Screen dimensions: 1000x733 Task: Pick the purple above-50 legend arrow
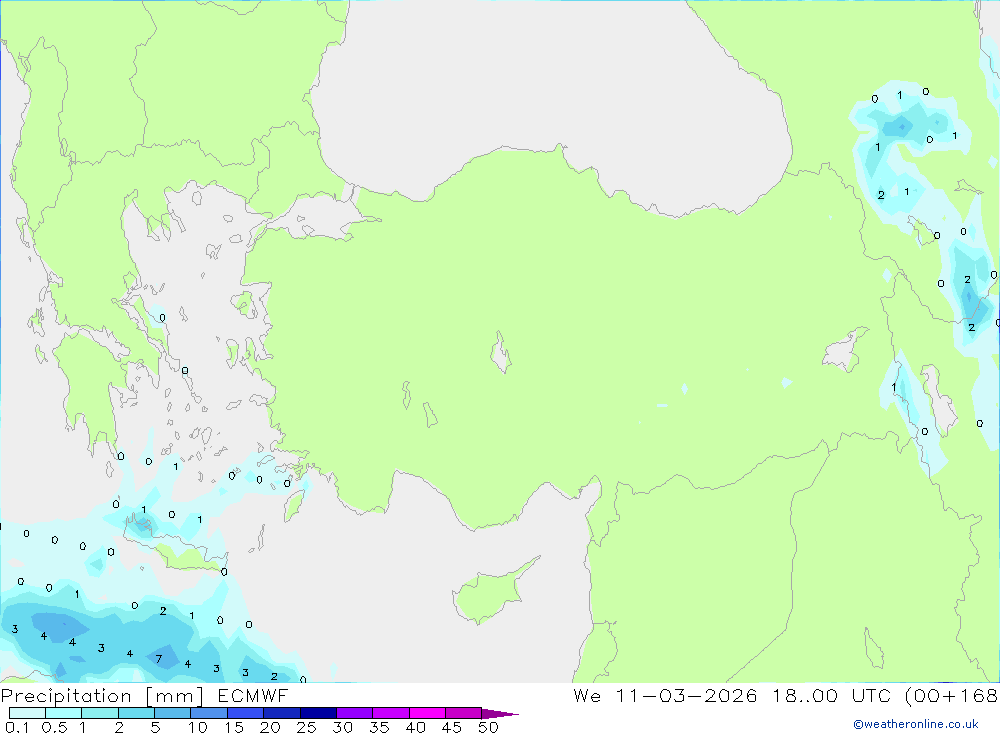click(x=499, y=713)
